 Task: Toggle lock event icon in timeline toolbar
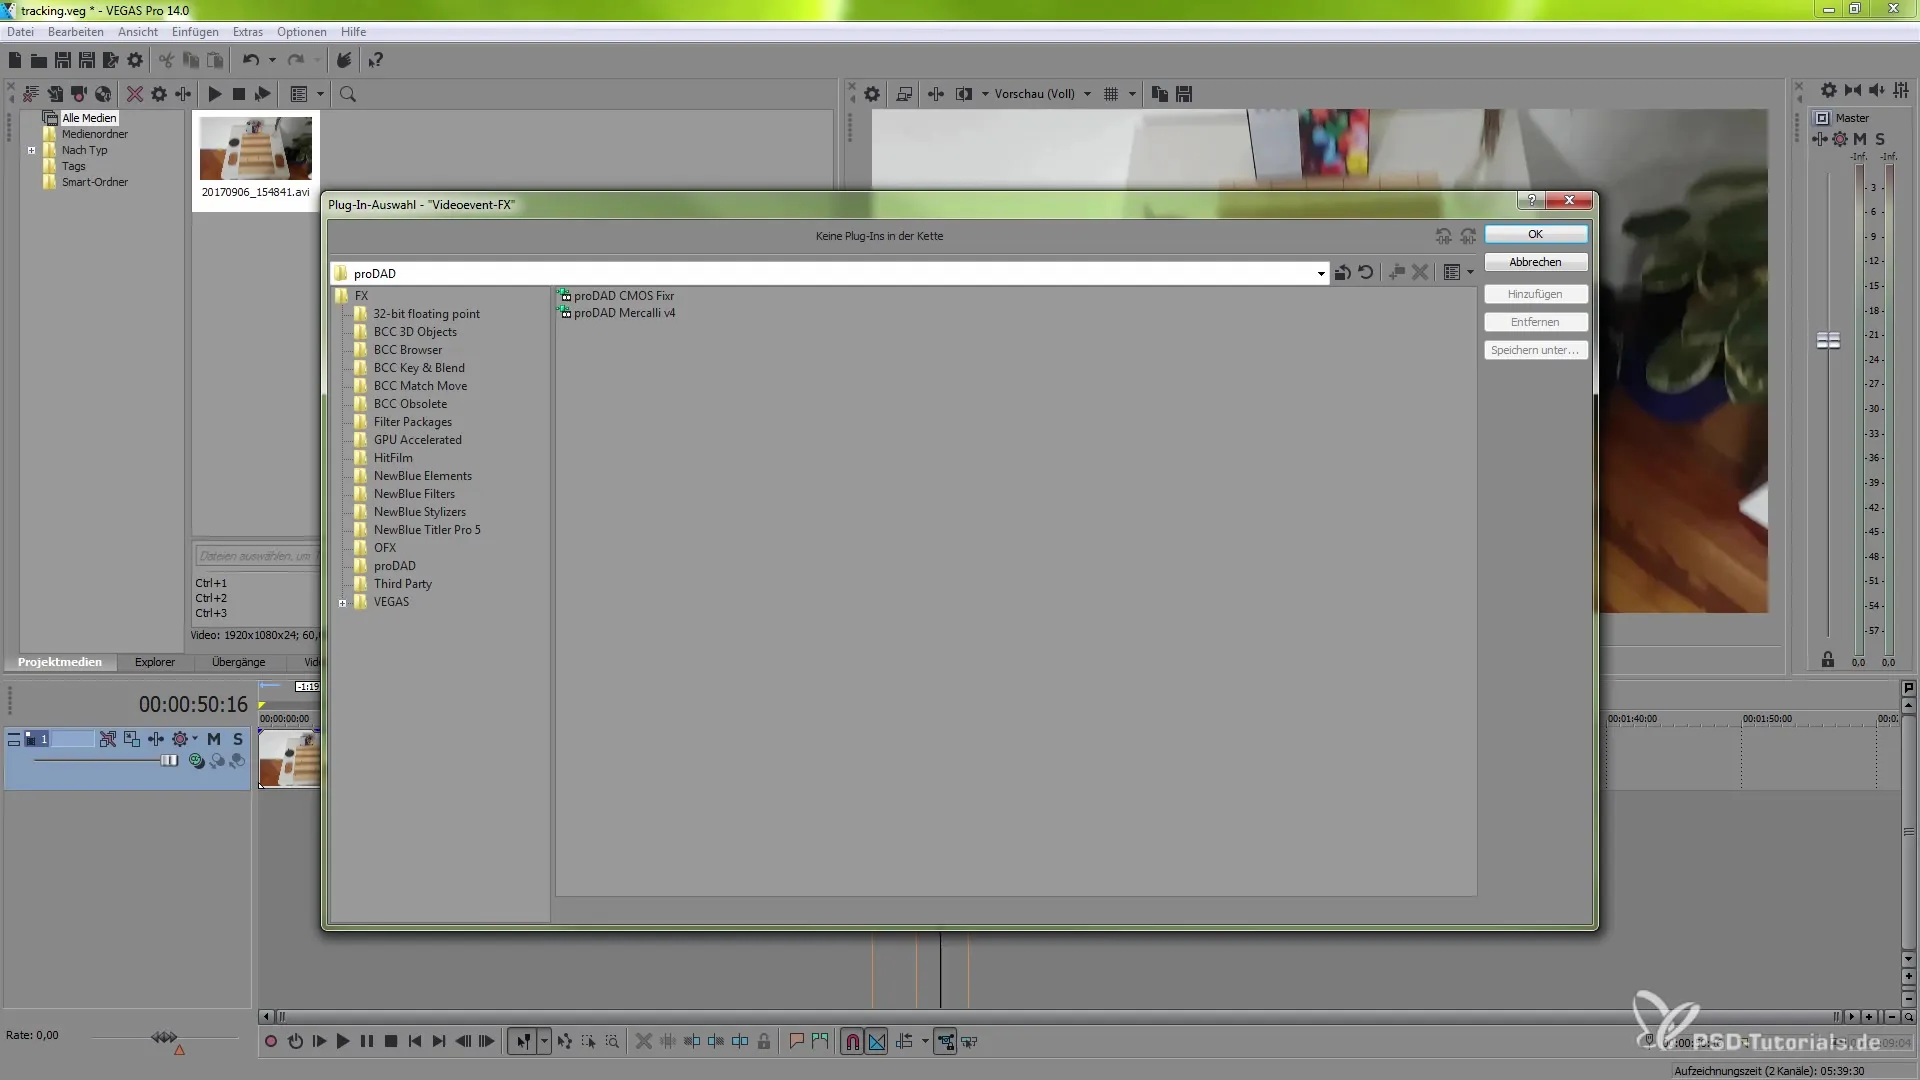pos(764,1042)
